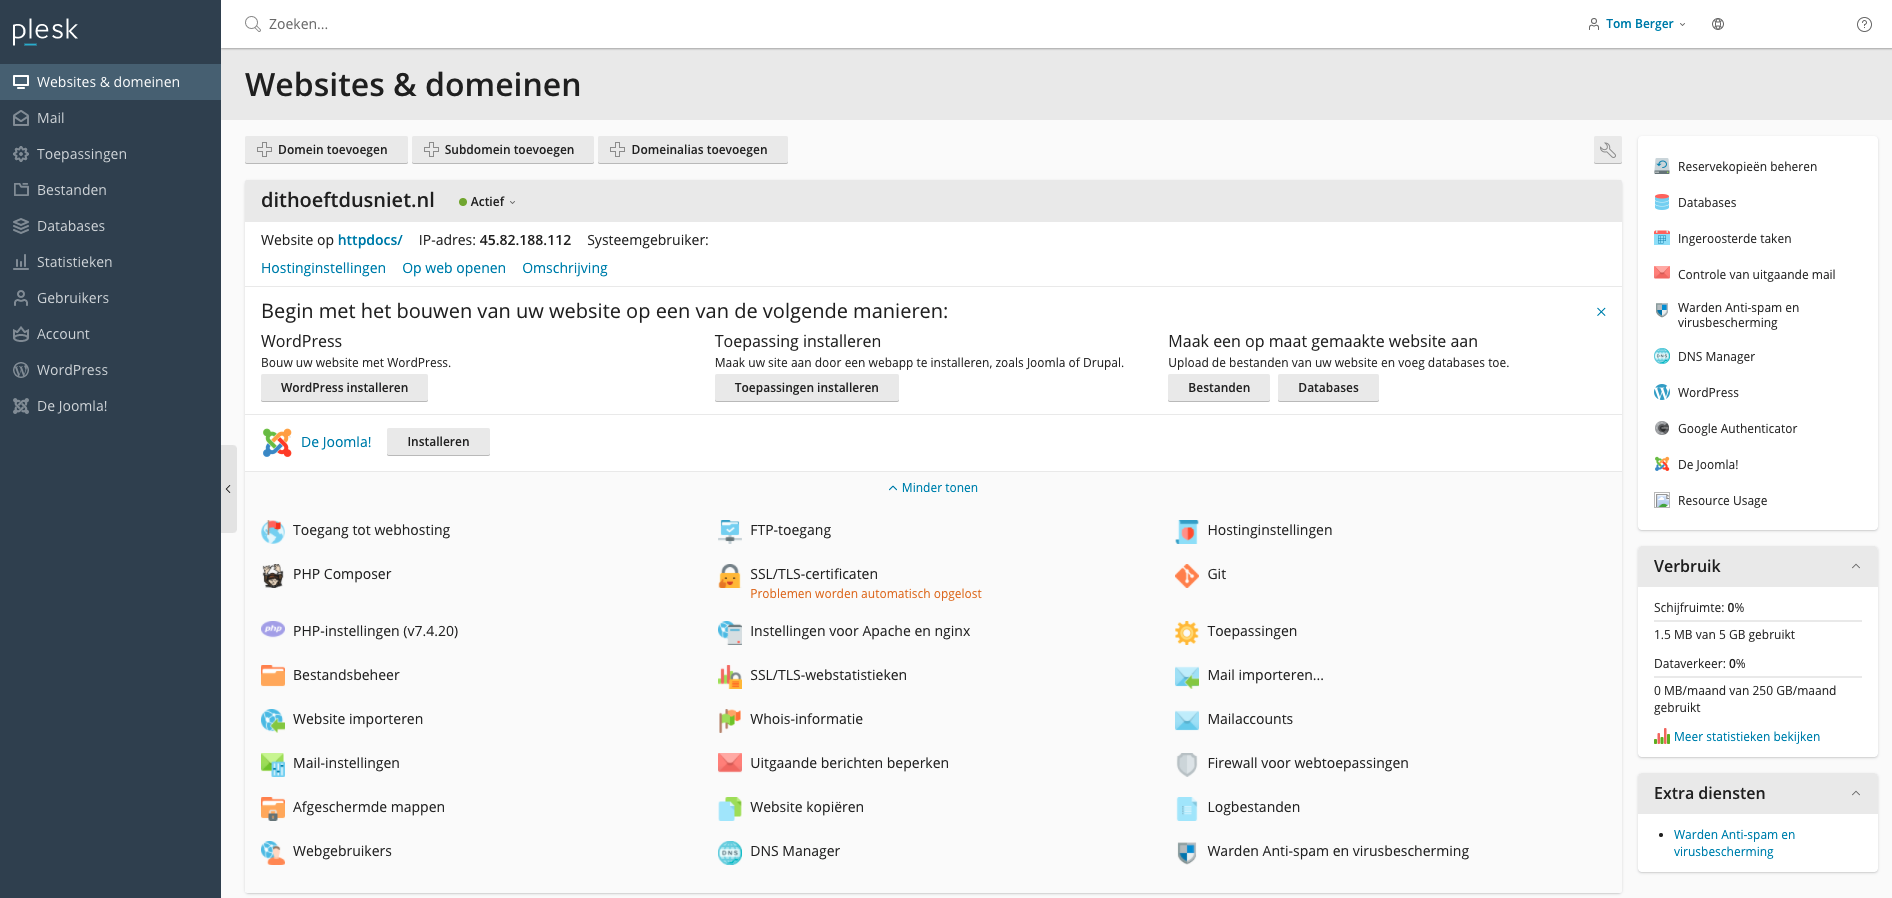Open Toepassingen gear icon in main list
This screenshot has height=898, width=1892.
(x=1187, y=632)
